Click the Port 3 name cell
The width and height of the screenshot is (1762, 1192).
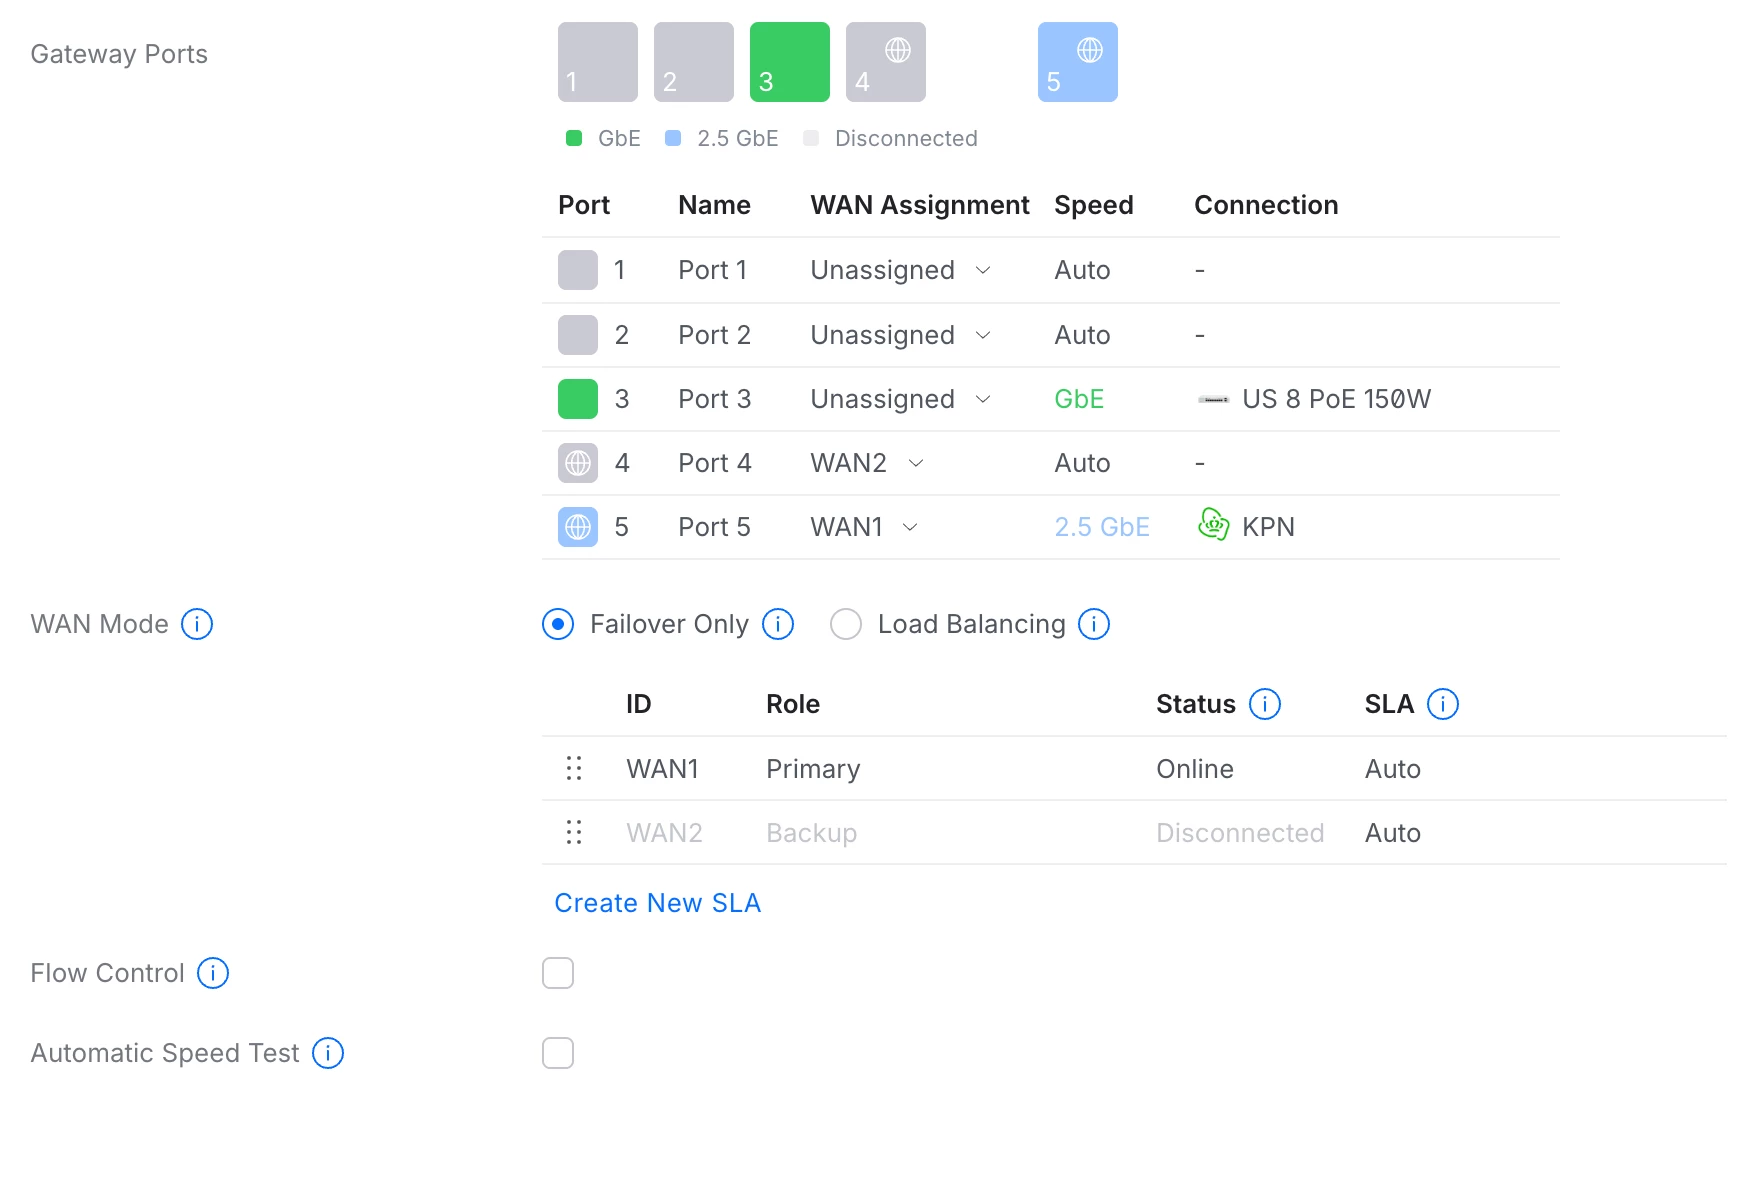(x=714, y=399)
